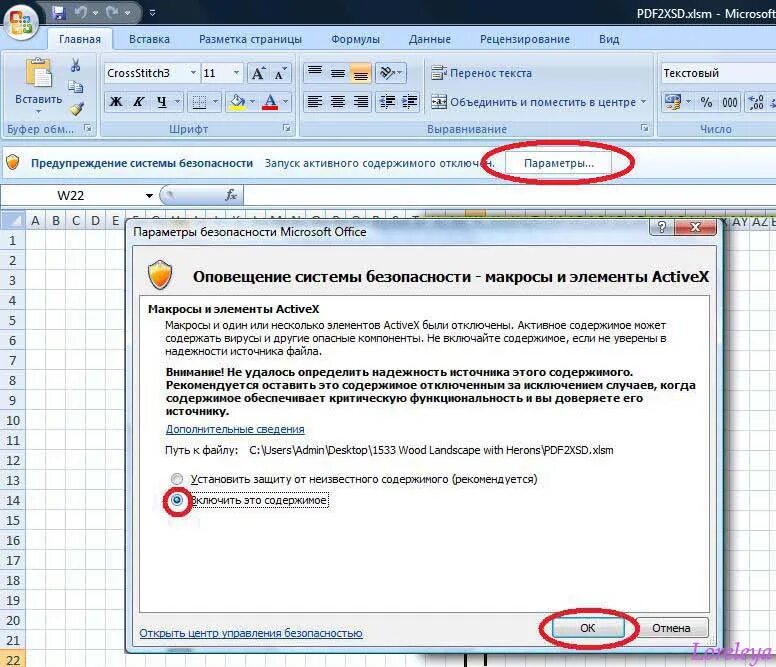This screenshot has height=667, width=776.
Task: Customize the quick access toolbar dropdown
Action: click(152, 13)
